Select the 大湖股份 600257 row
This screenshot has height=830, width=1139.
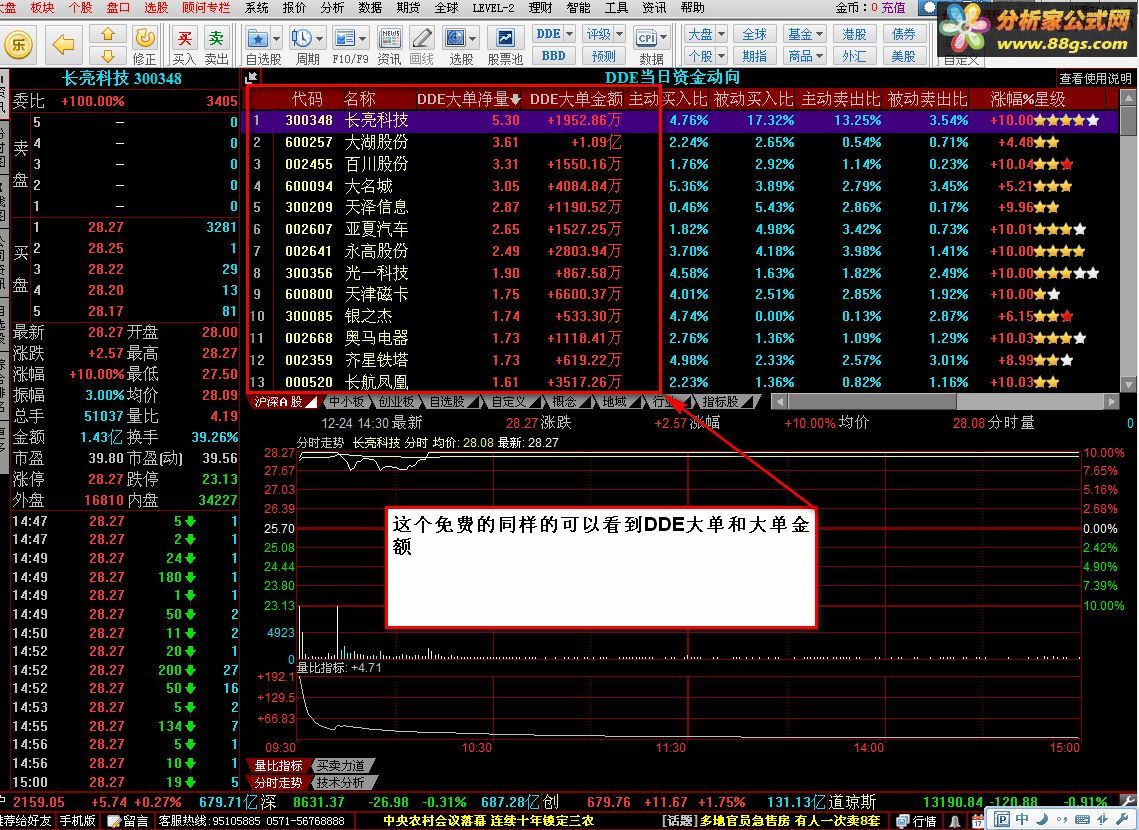click(x=683, y=142)
